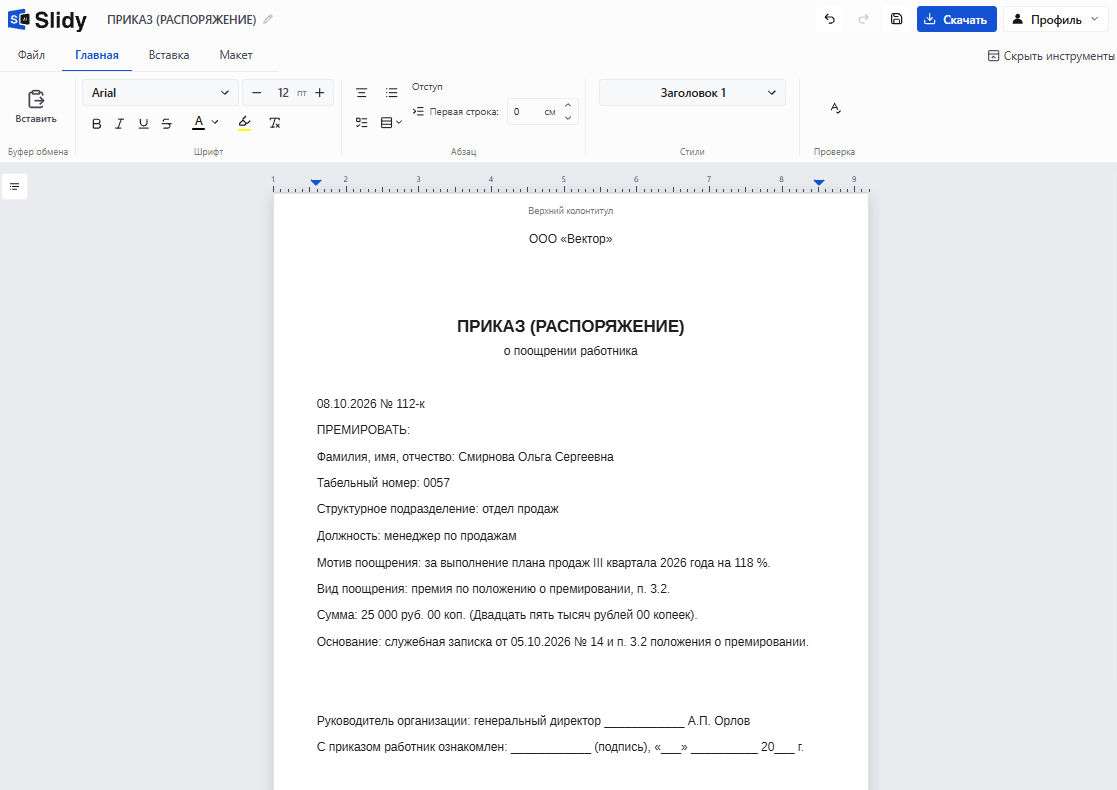Image resolution: width=1117 pixels, height=790 pixels.
Task: Click the pencil icon to rename the document
Action: click(268, 19)
